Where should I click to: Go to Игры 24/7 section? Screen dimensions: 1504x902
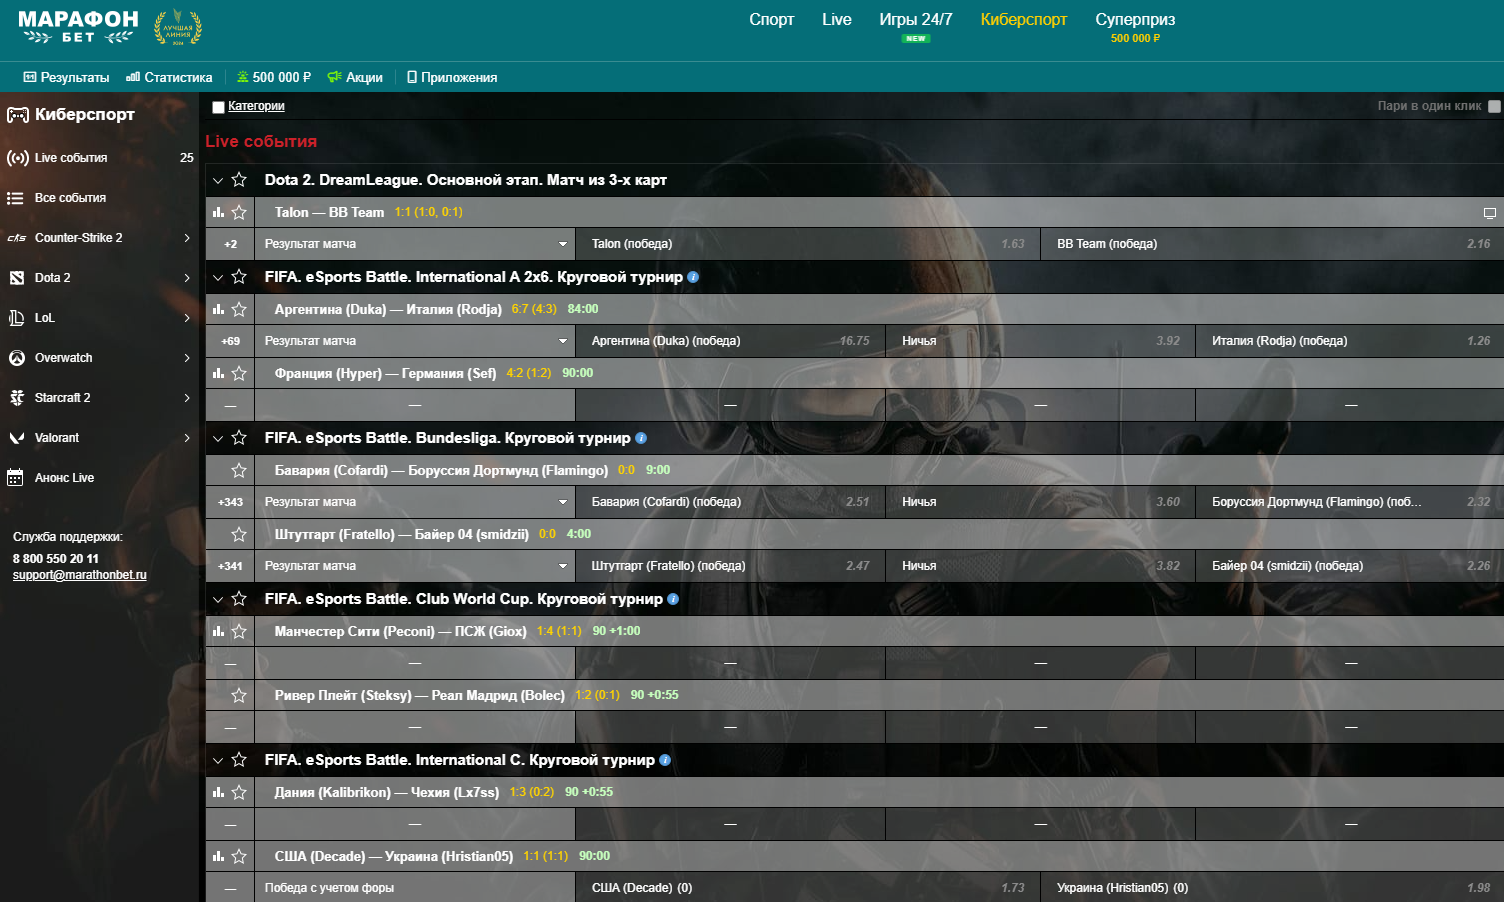[915, 20]
